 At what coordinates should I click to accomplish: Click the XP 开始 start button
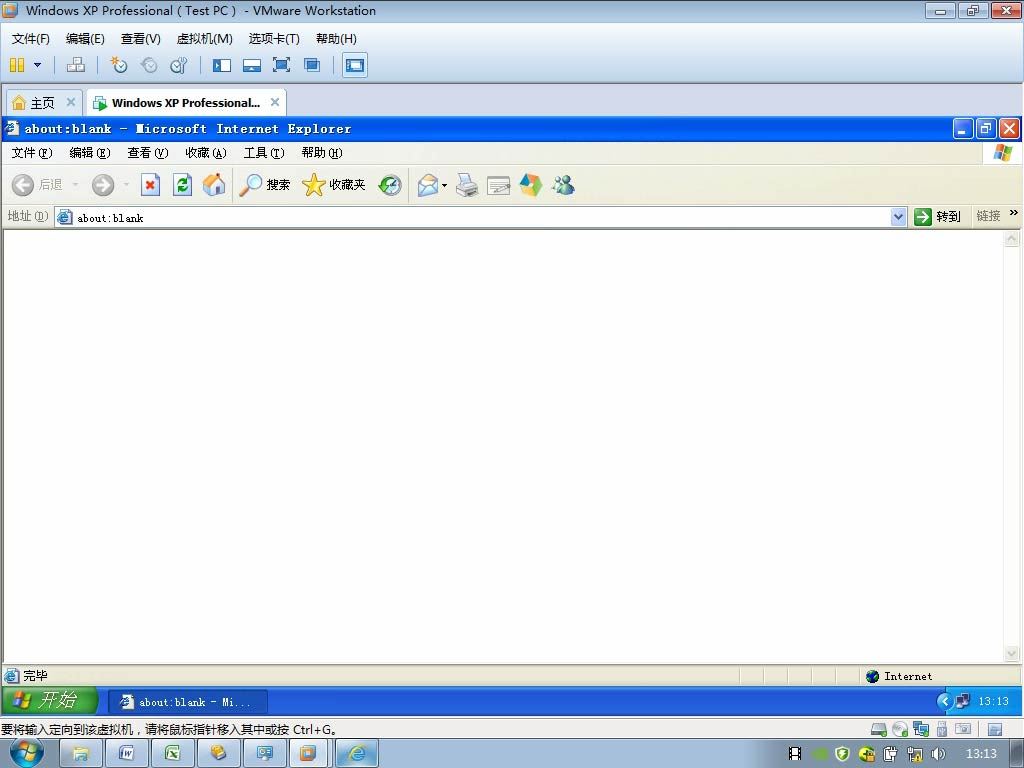tap(50, 701)
